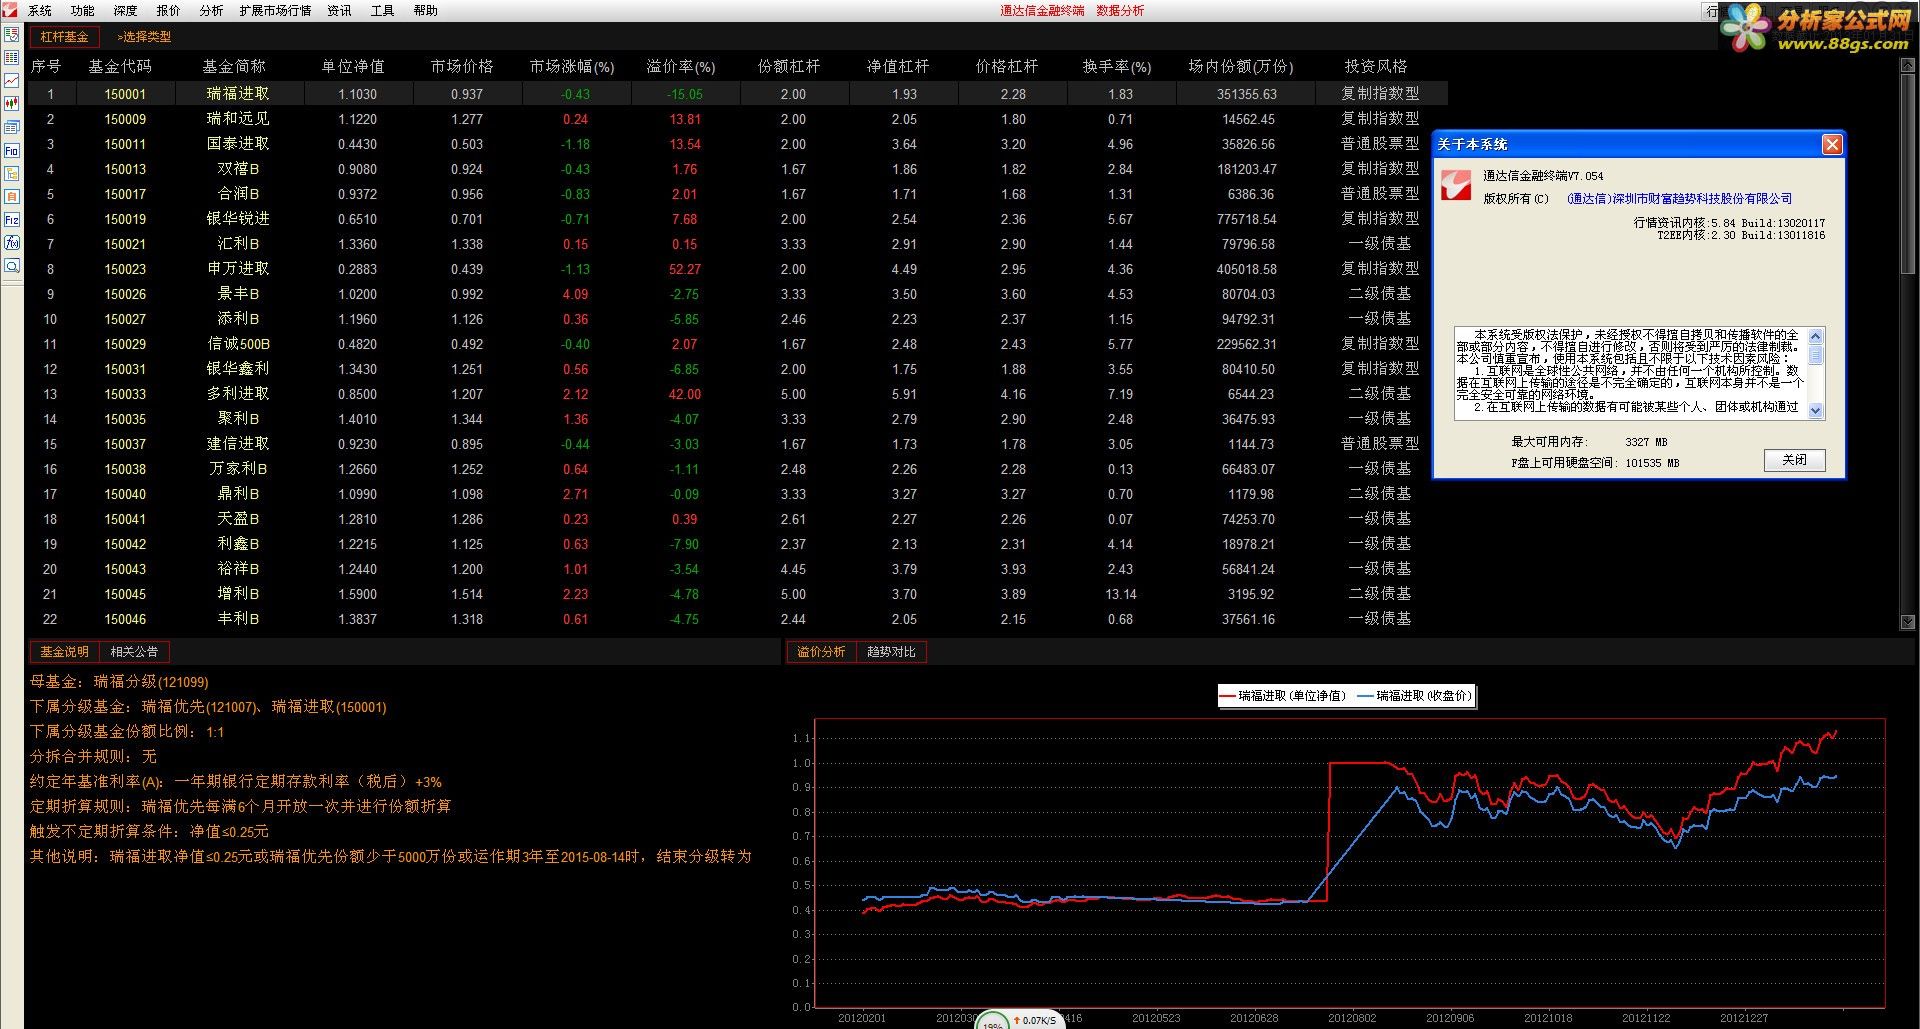
Task: Select fund row 申万进取
Action: pos(737,269)
